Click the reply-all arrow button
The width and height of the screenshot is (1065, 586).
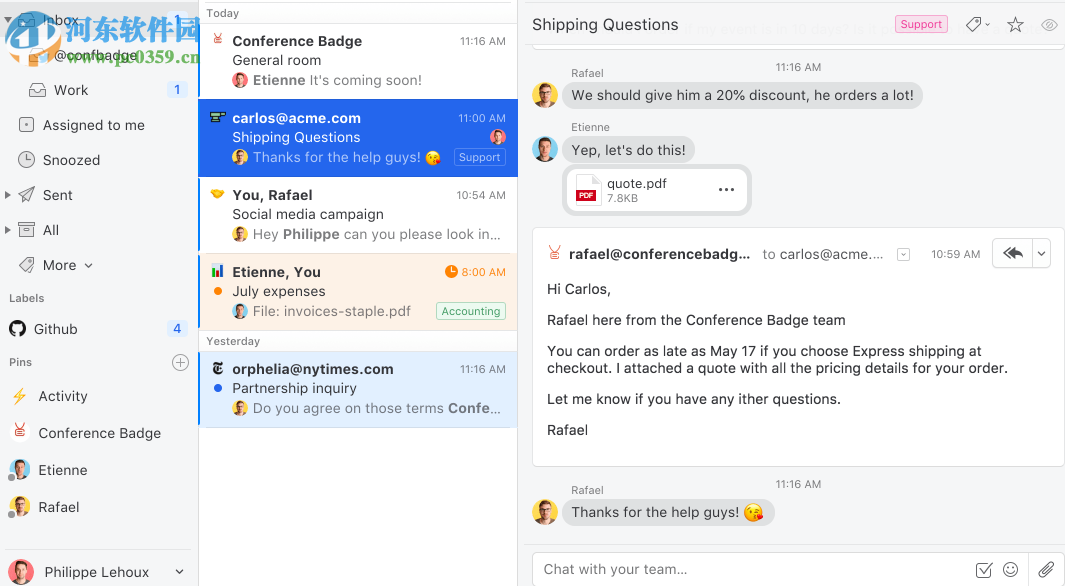tap(1012, 254)
